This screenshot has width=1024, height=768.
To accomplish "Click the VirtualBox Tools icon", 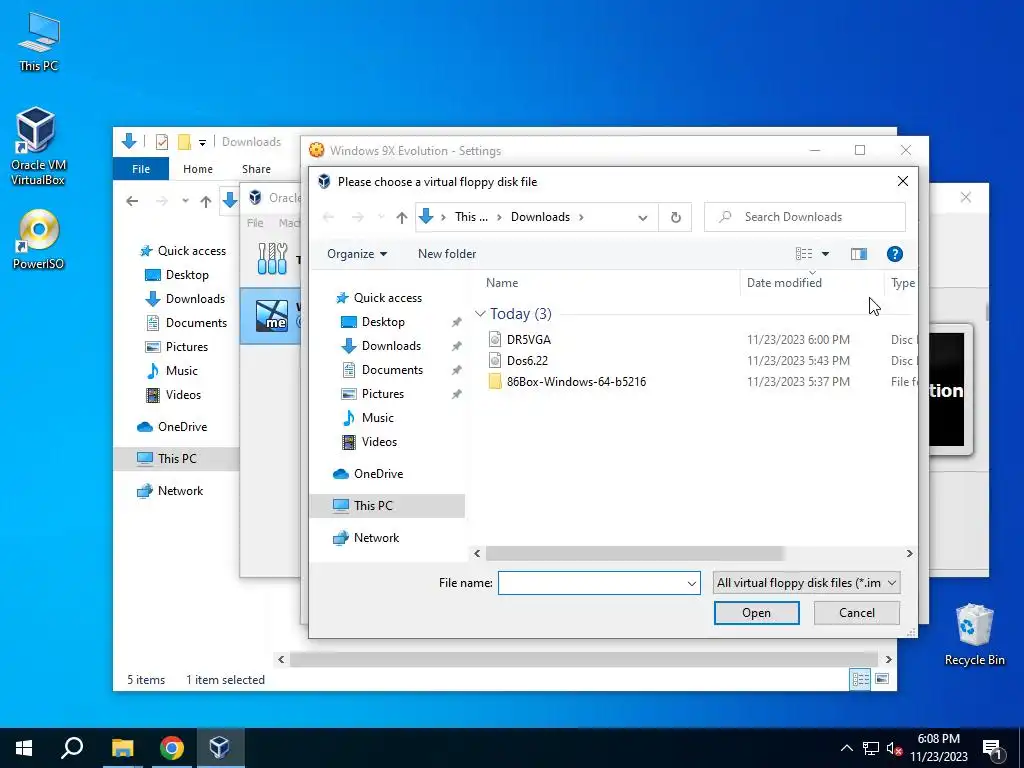I will tap(272, 259).
